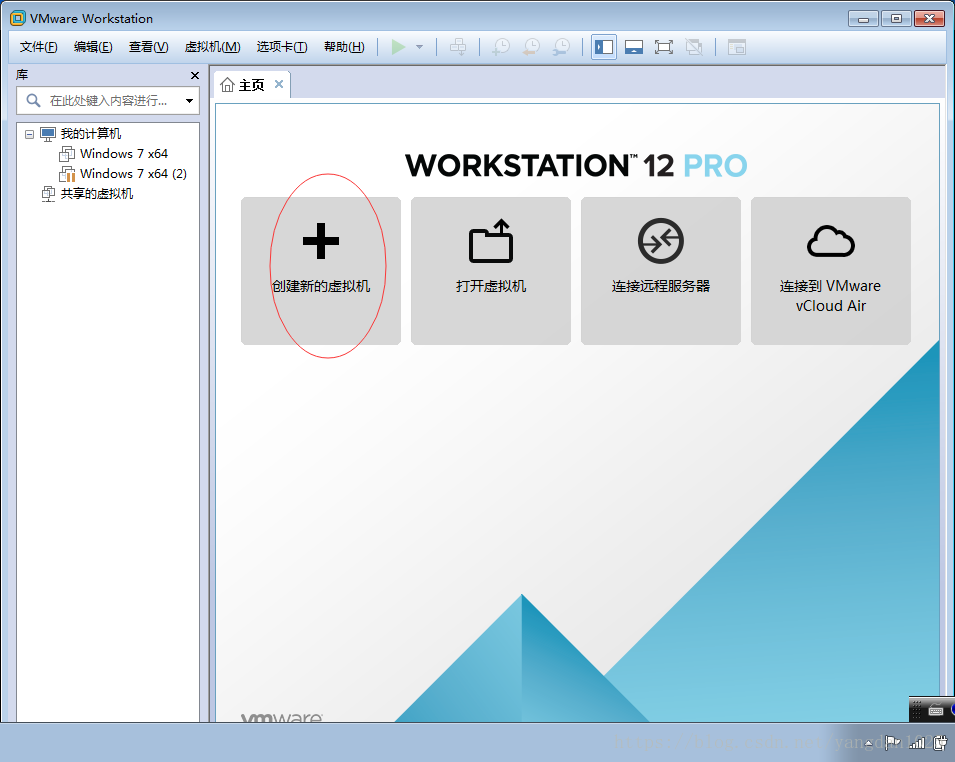Click the Unity mode toolbar icon
Viewport: 955px width, 762px height.
[x=694, y=47]
